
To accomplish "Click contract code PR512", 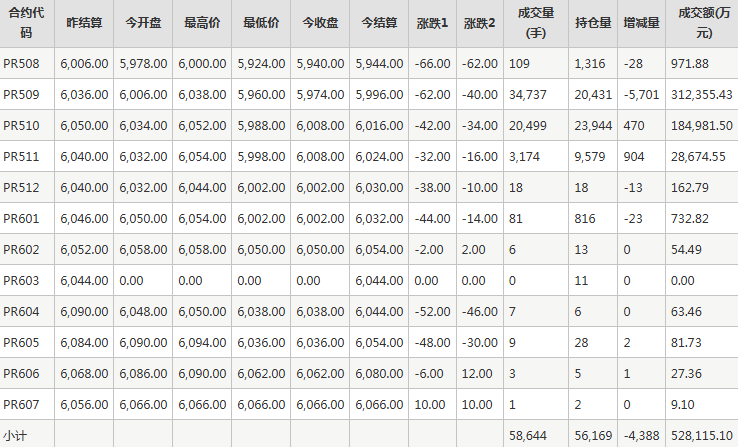I will [21, 188].
